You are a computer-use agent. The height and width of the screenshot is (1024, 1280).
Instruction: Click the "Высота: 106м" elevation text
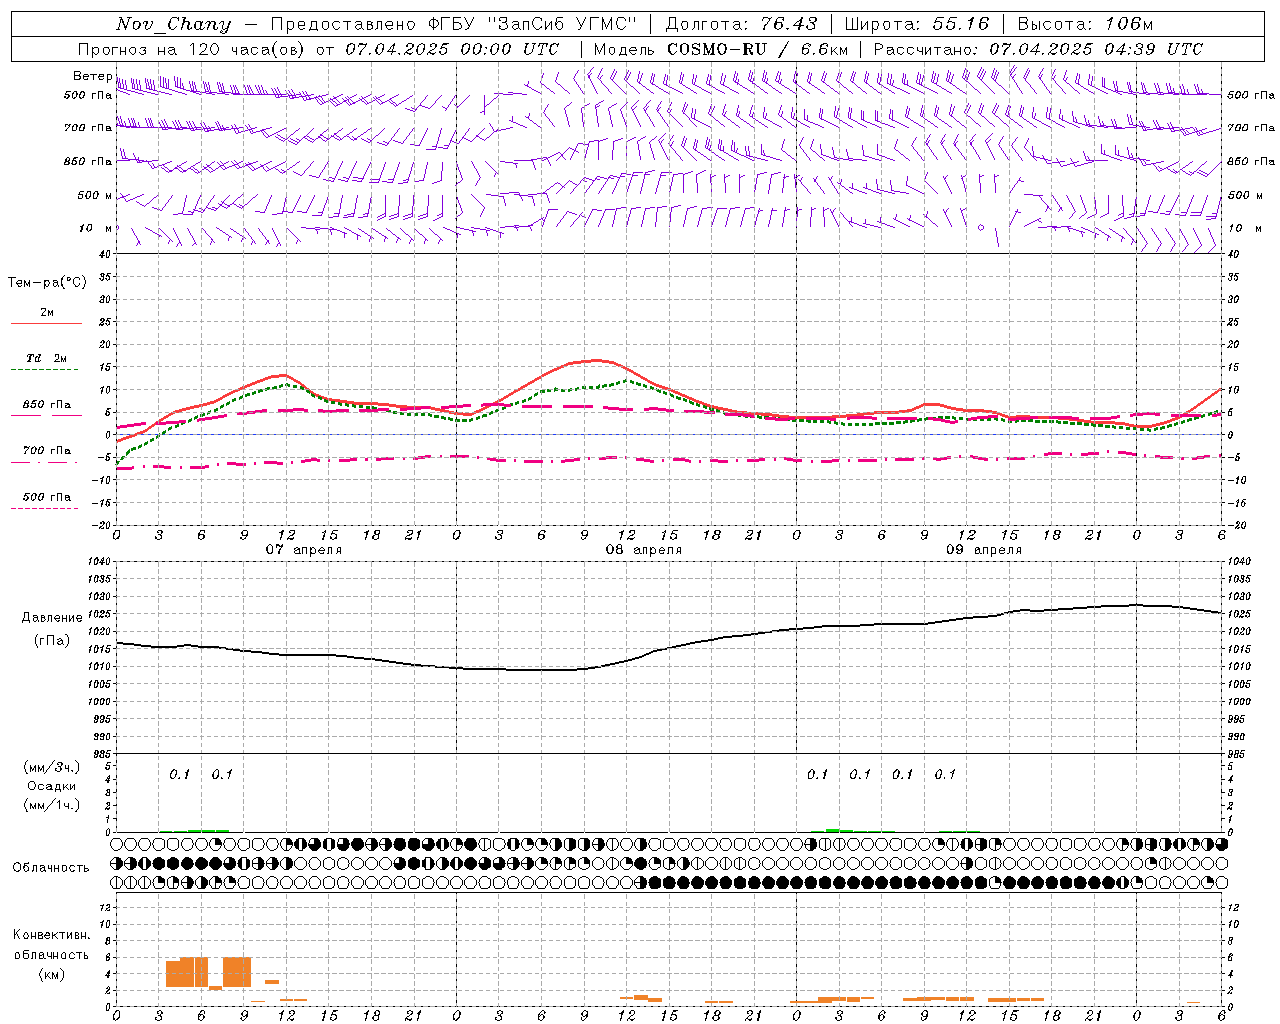tap(1085, 24)
